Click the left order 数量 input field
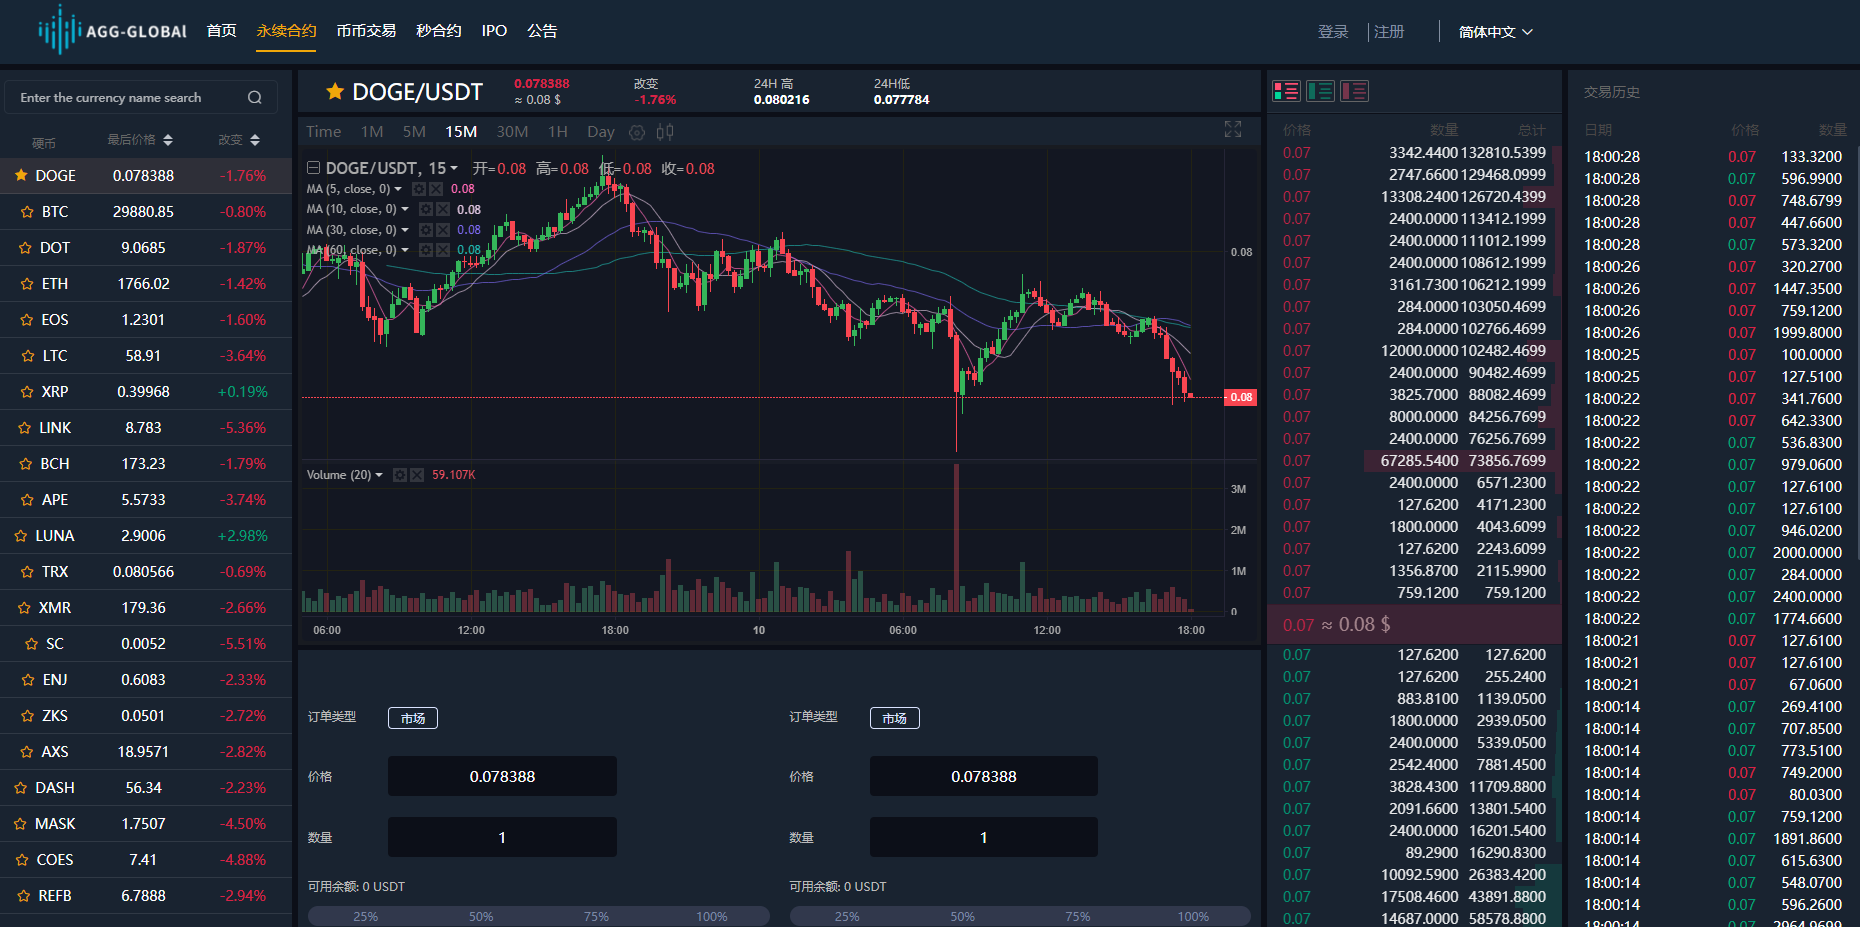 pos(502,838)
